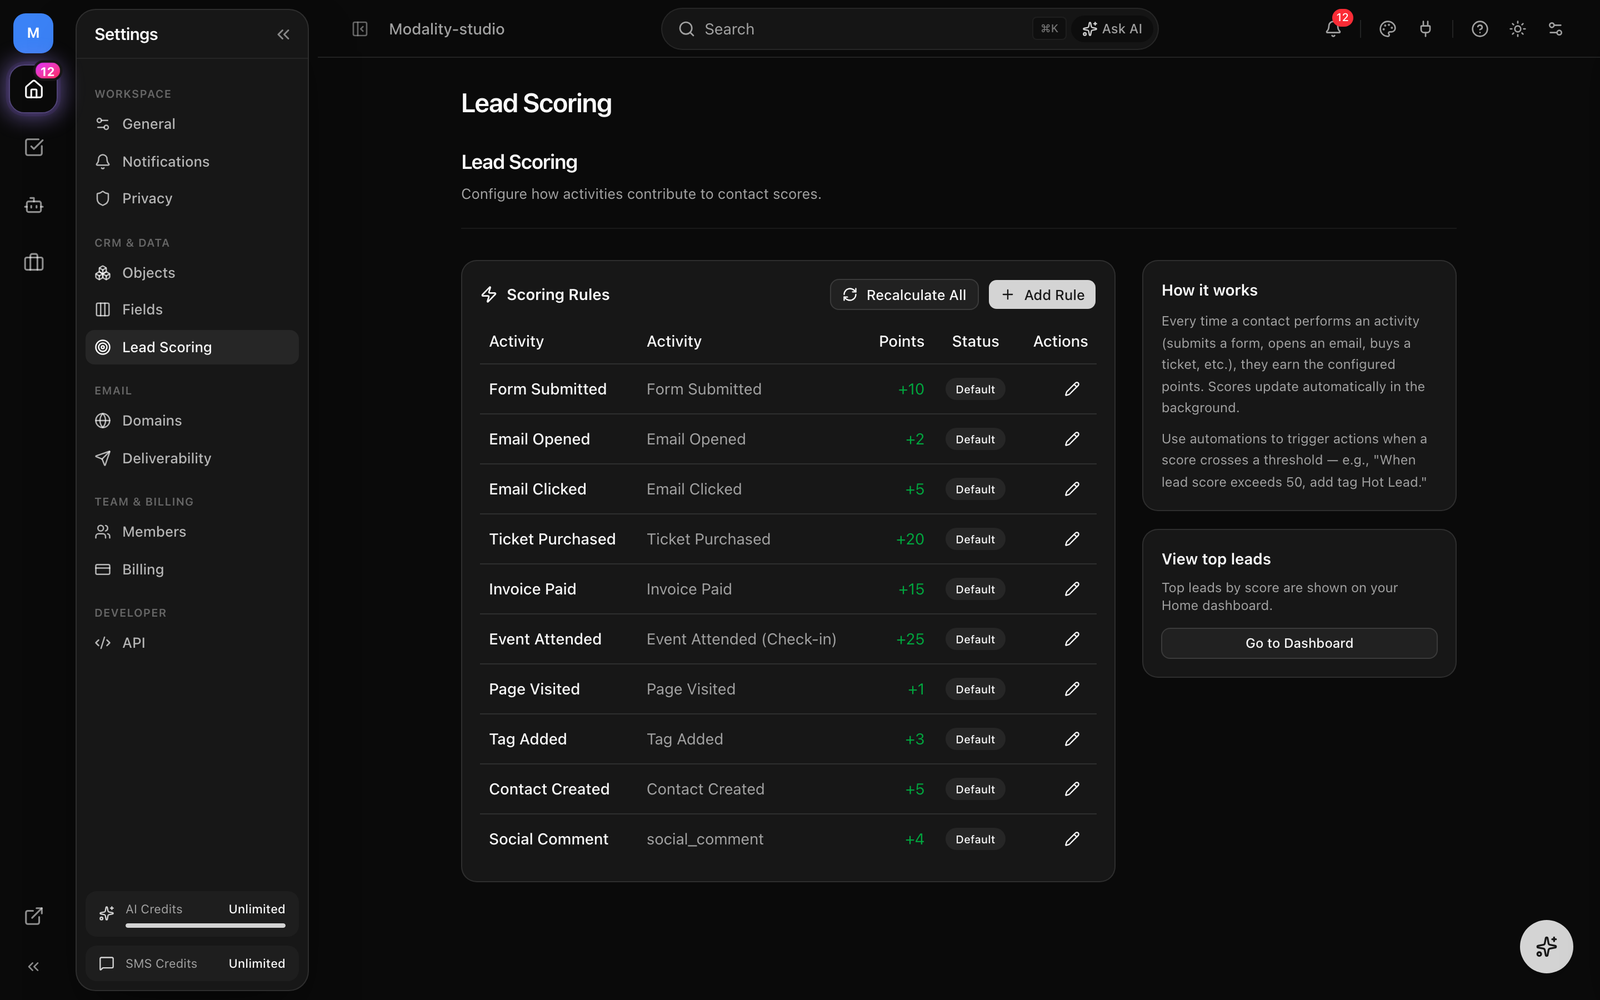Open Members settings
This screenshot has width=1600, height=1000.
pyautogui.click(x=192, y=532)
